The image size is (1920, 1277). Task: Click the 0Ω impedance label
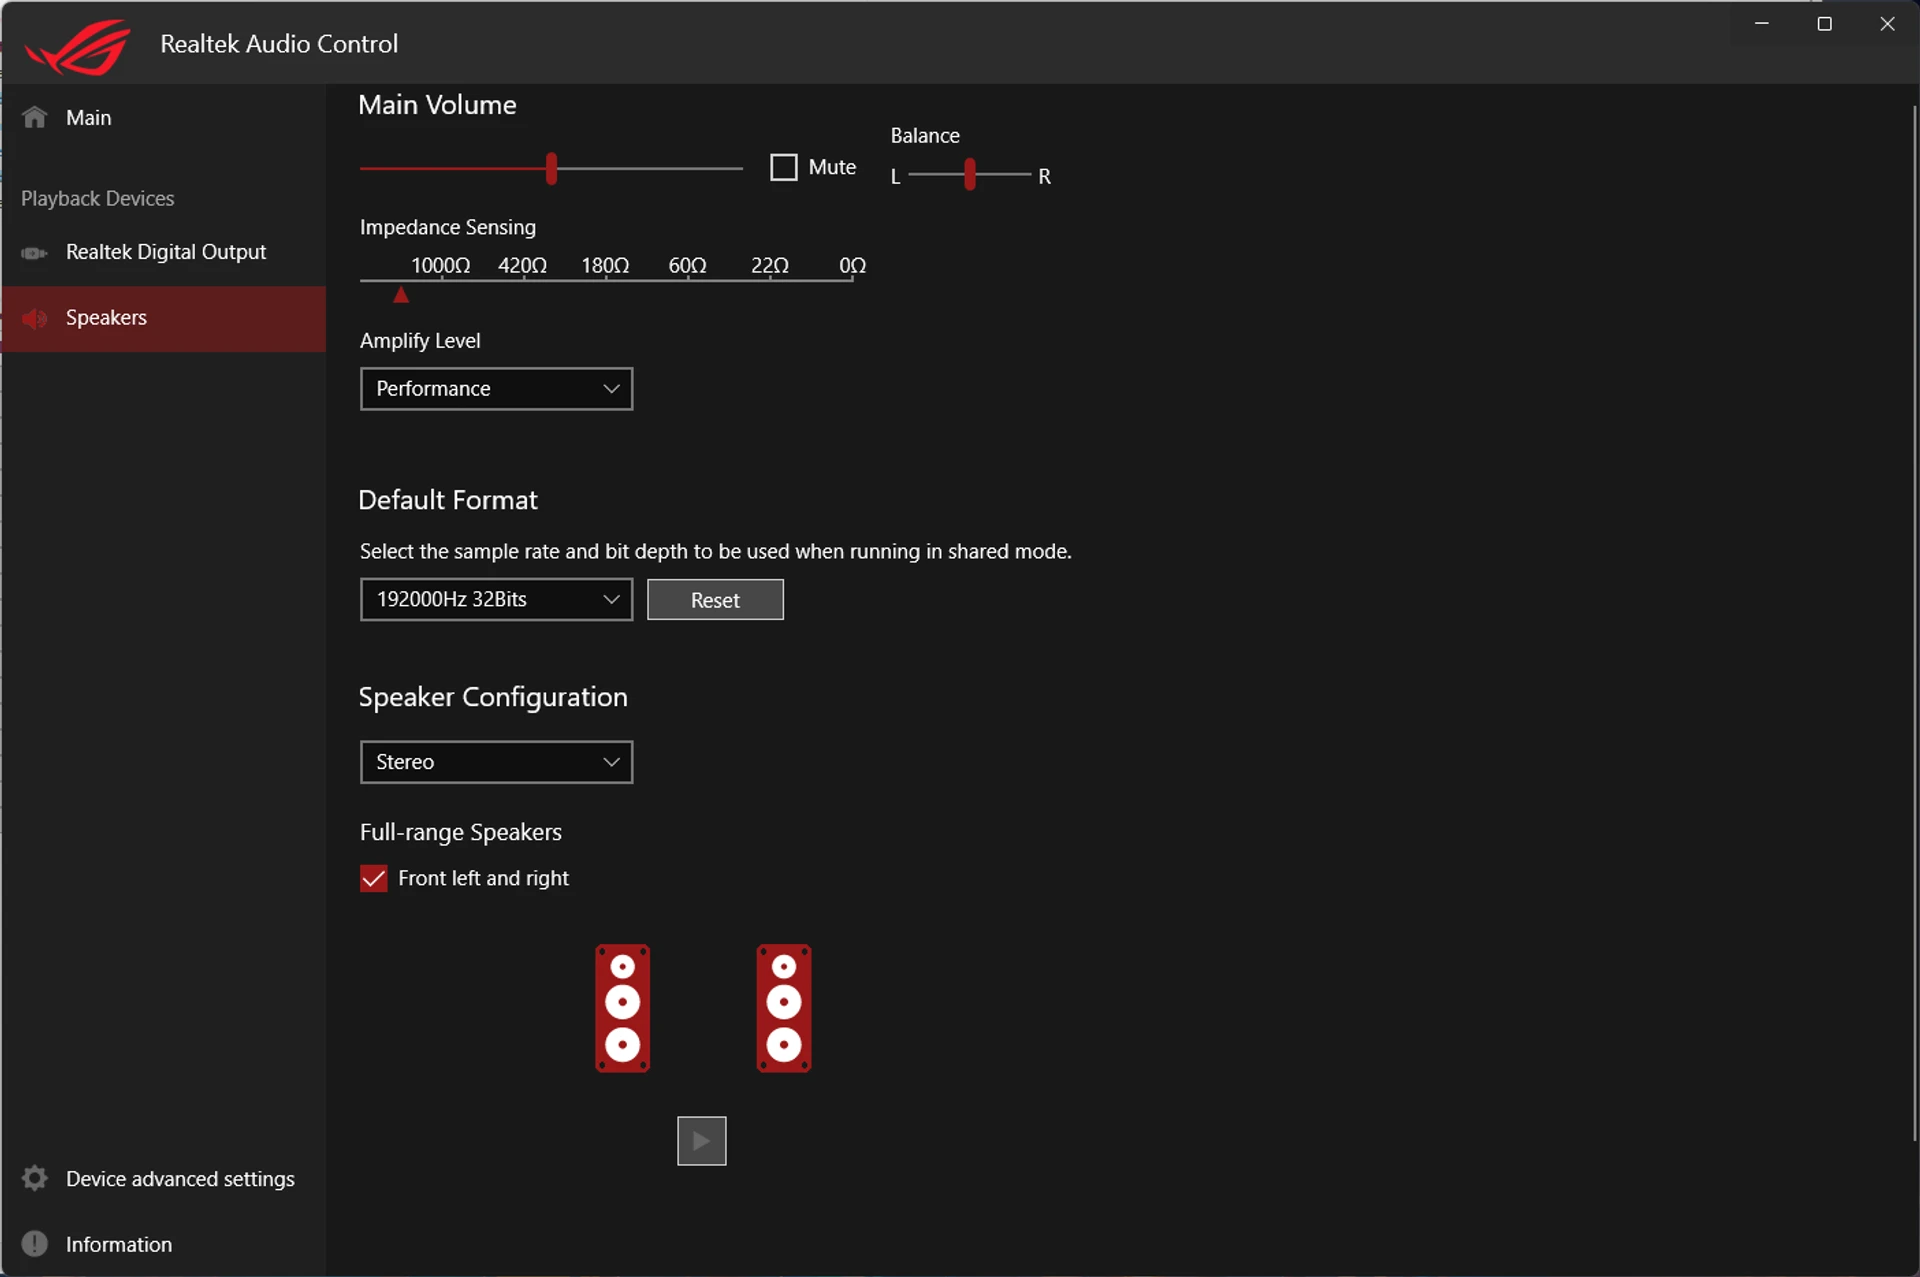853,265
